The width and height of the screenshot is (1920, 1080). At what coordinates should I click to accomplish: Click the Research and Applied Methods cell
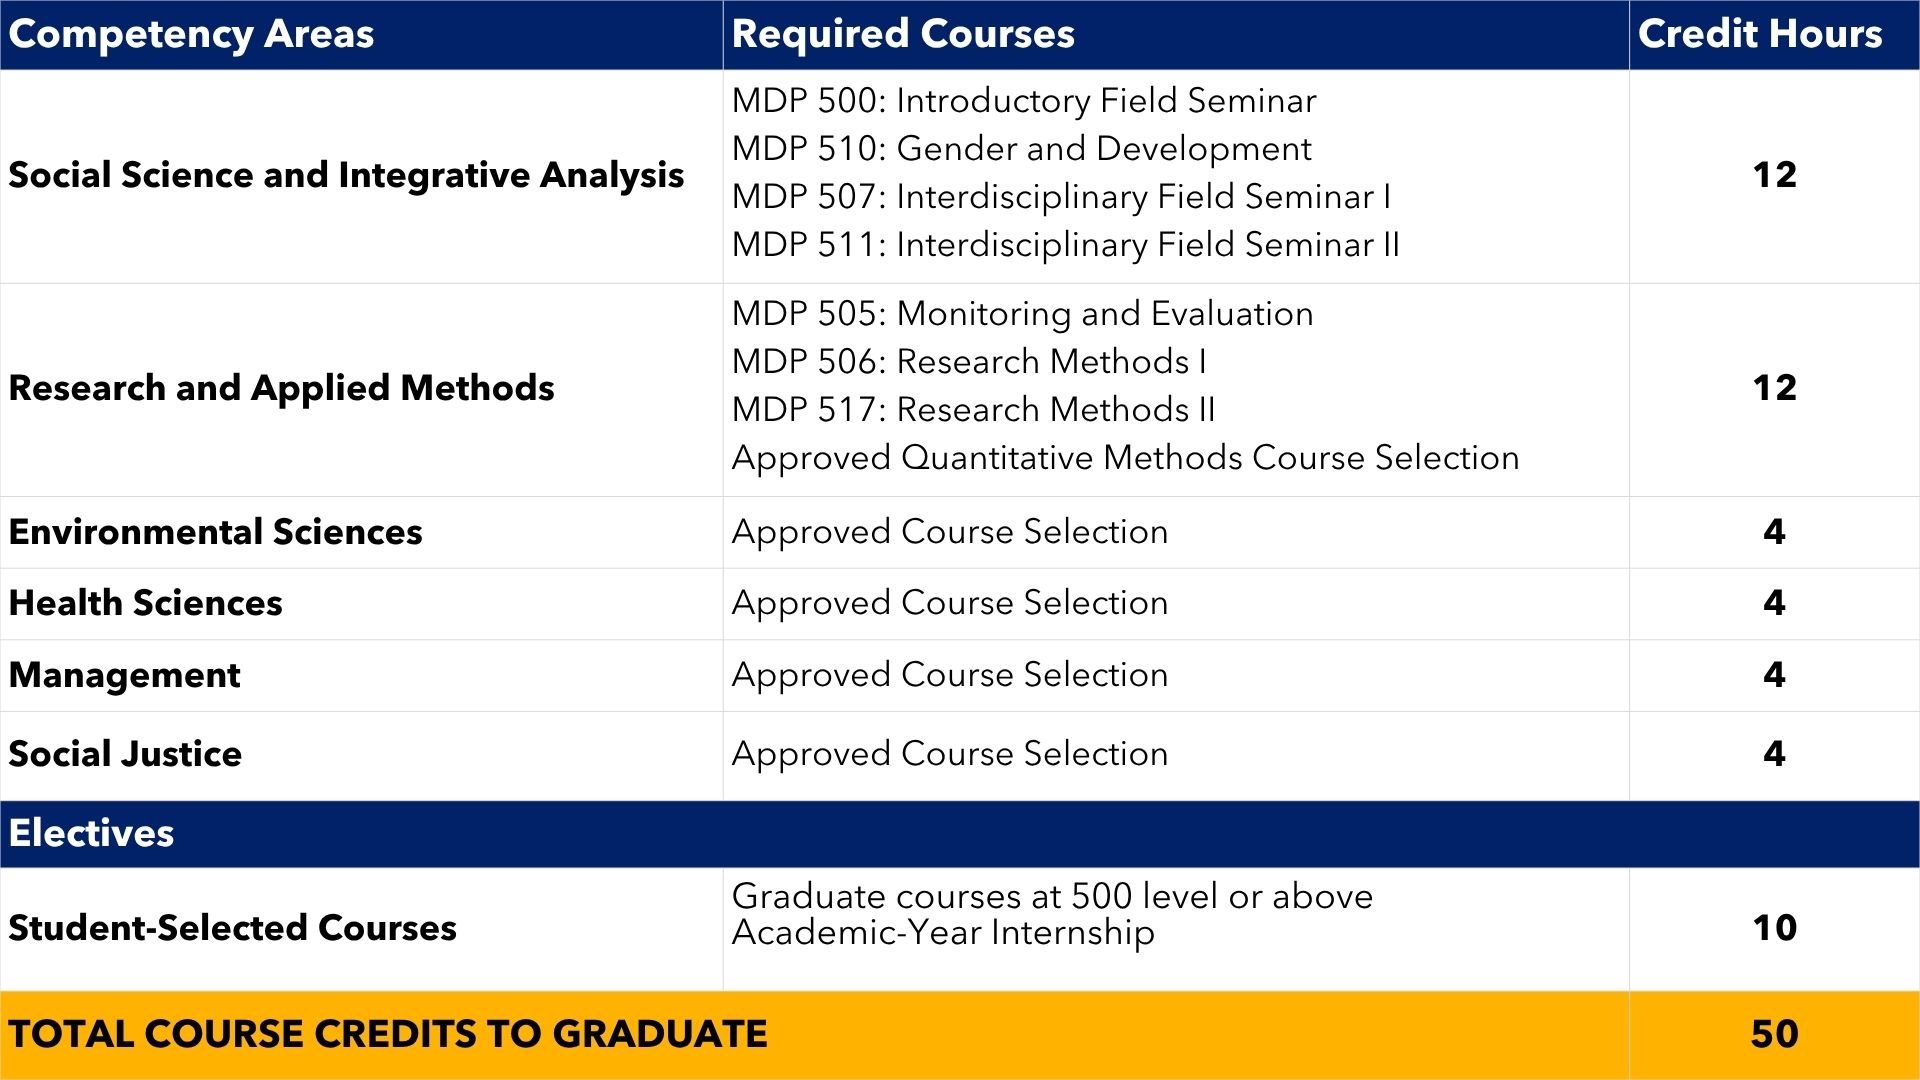(x=281, y=388)
